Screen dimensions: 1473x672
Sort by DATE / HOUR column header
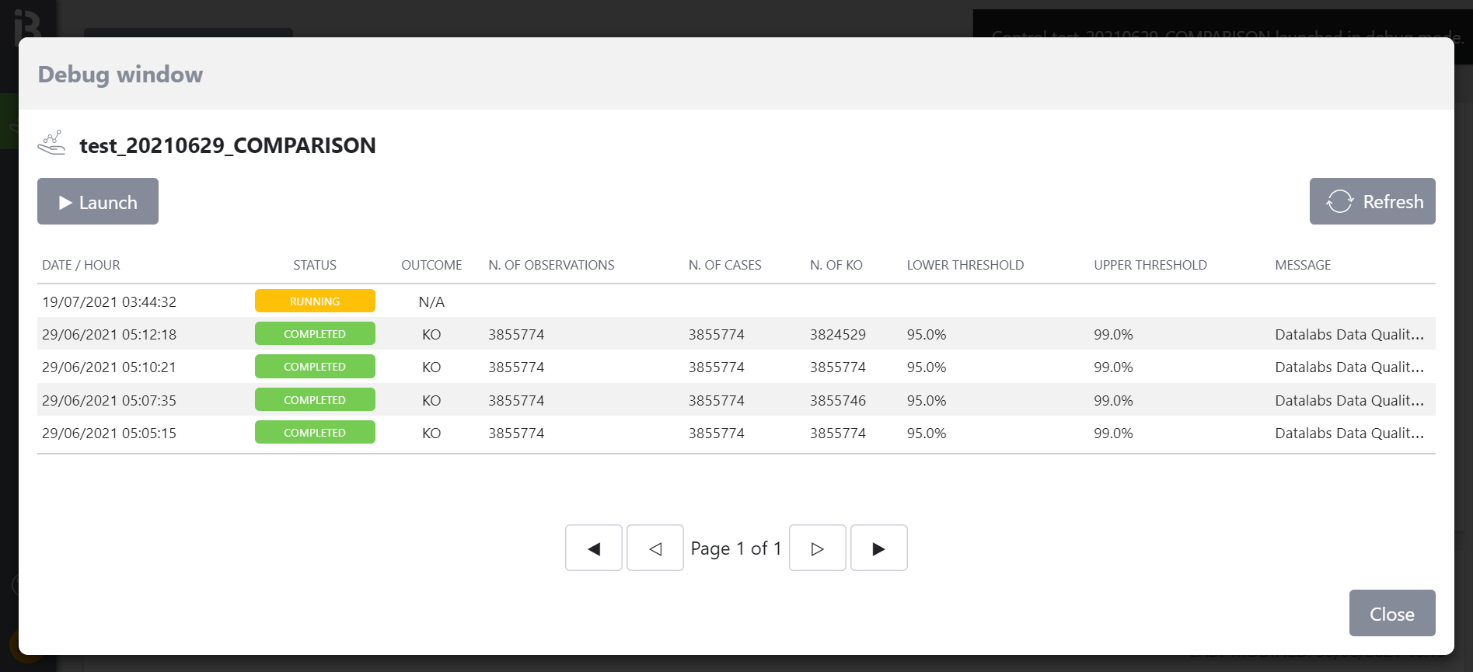(81, 266)
